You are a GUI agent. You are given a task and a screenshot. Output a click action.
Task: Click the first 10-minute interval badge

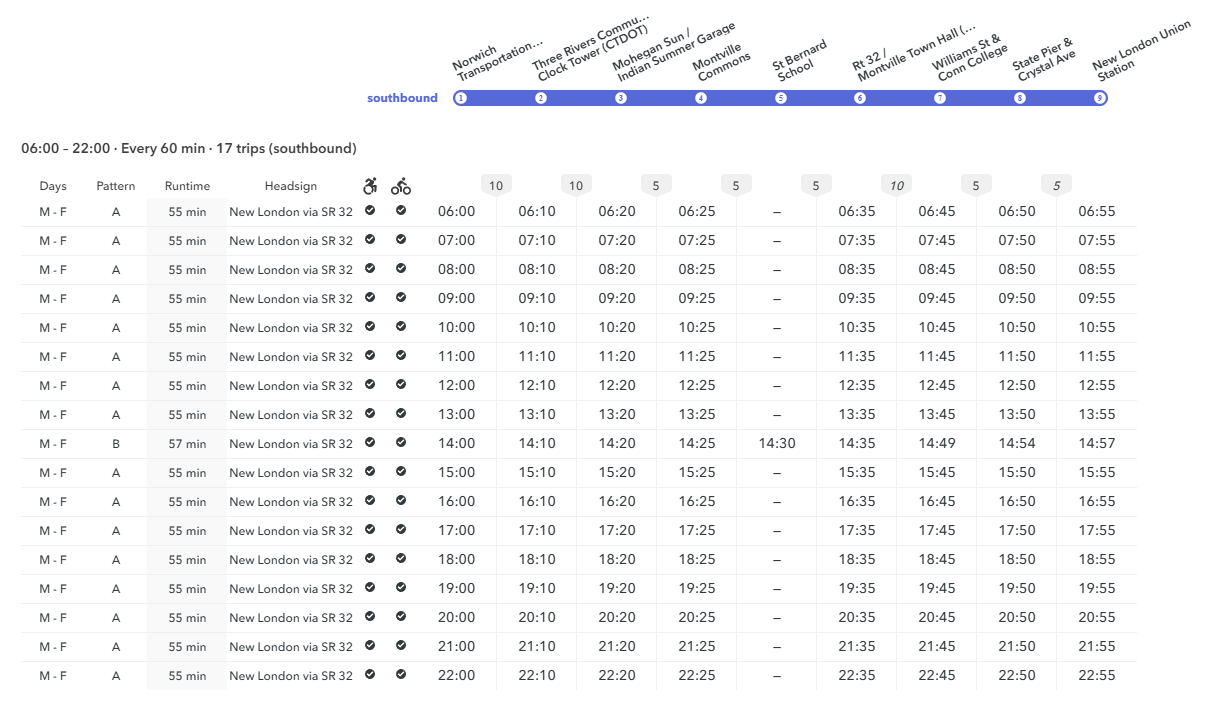click(496, 185)
